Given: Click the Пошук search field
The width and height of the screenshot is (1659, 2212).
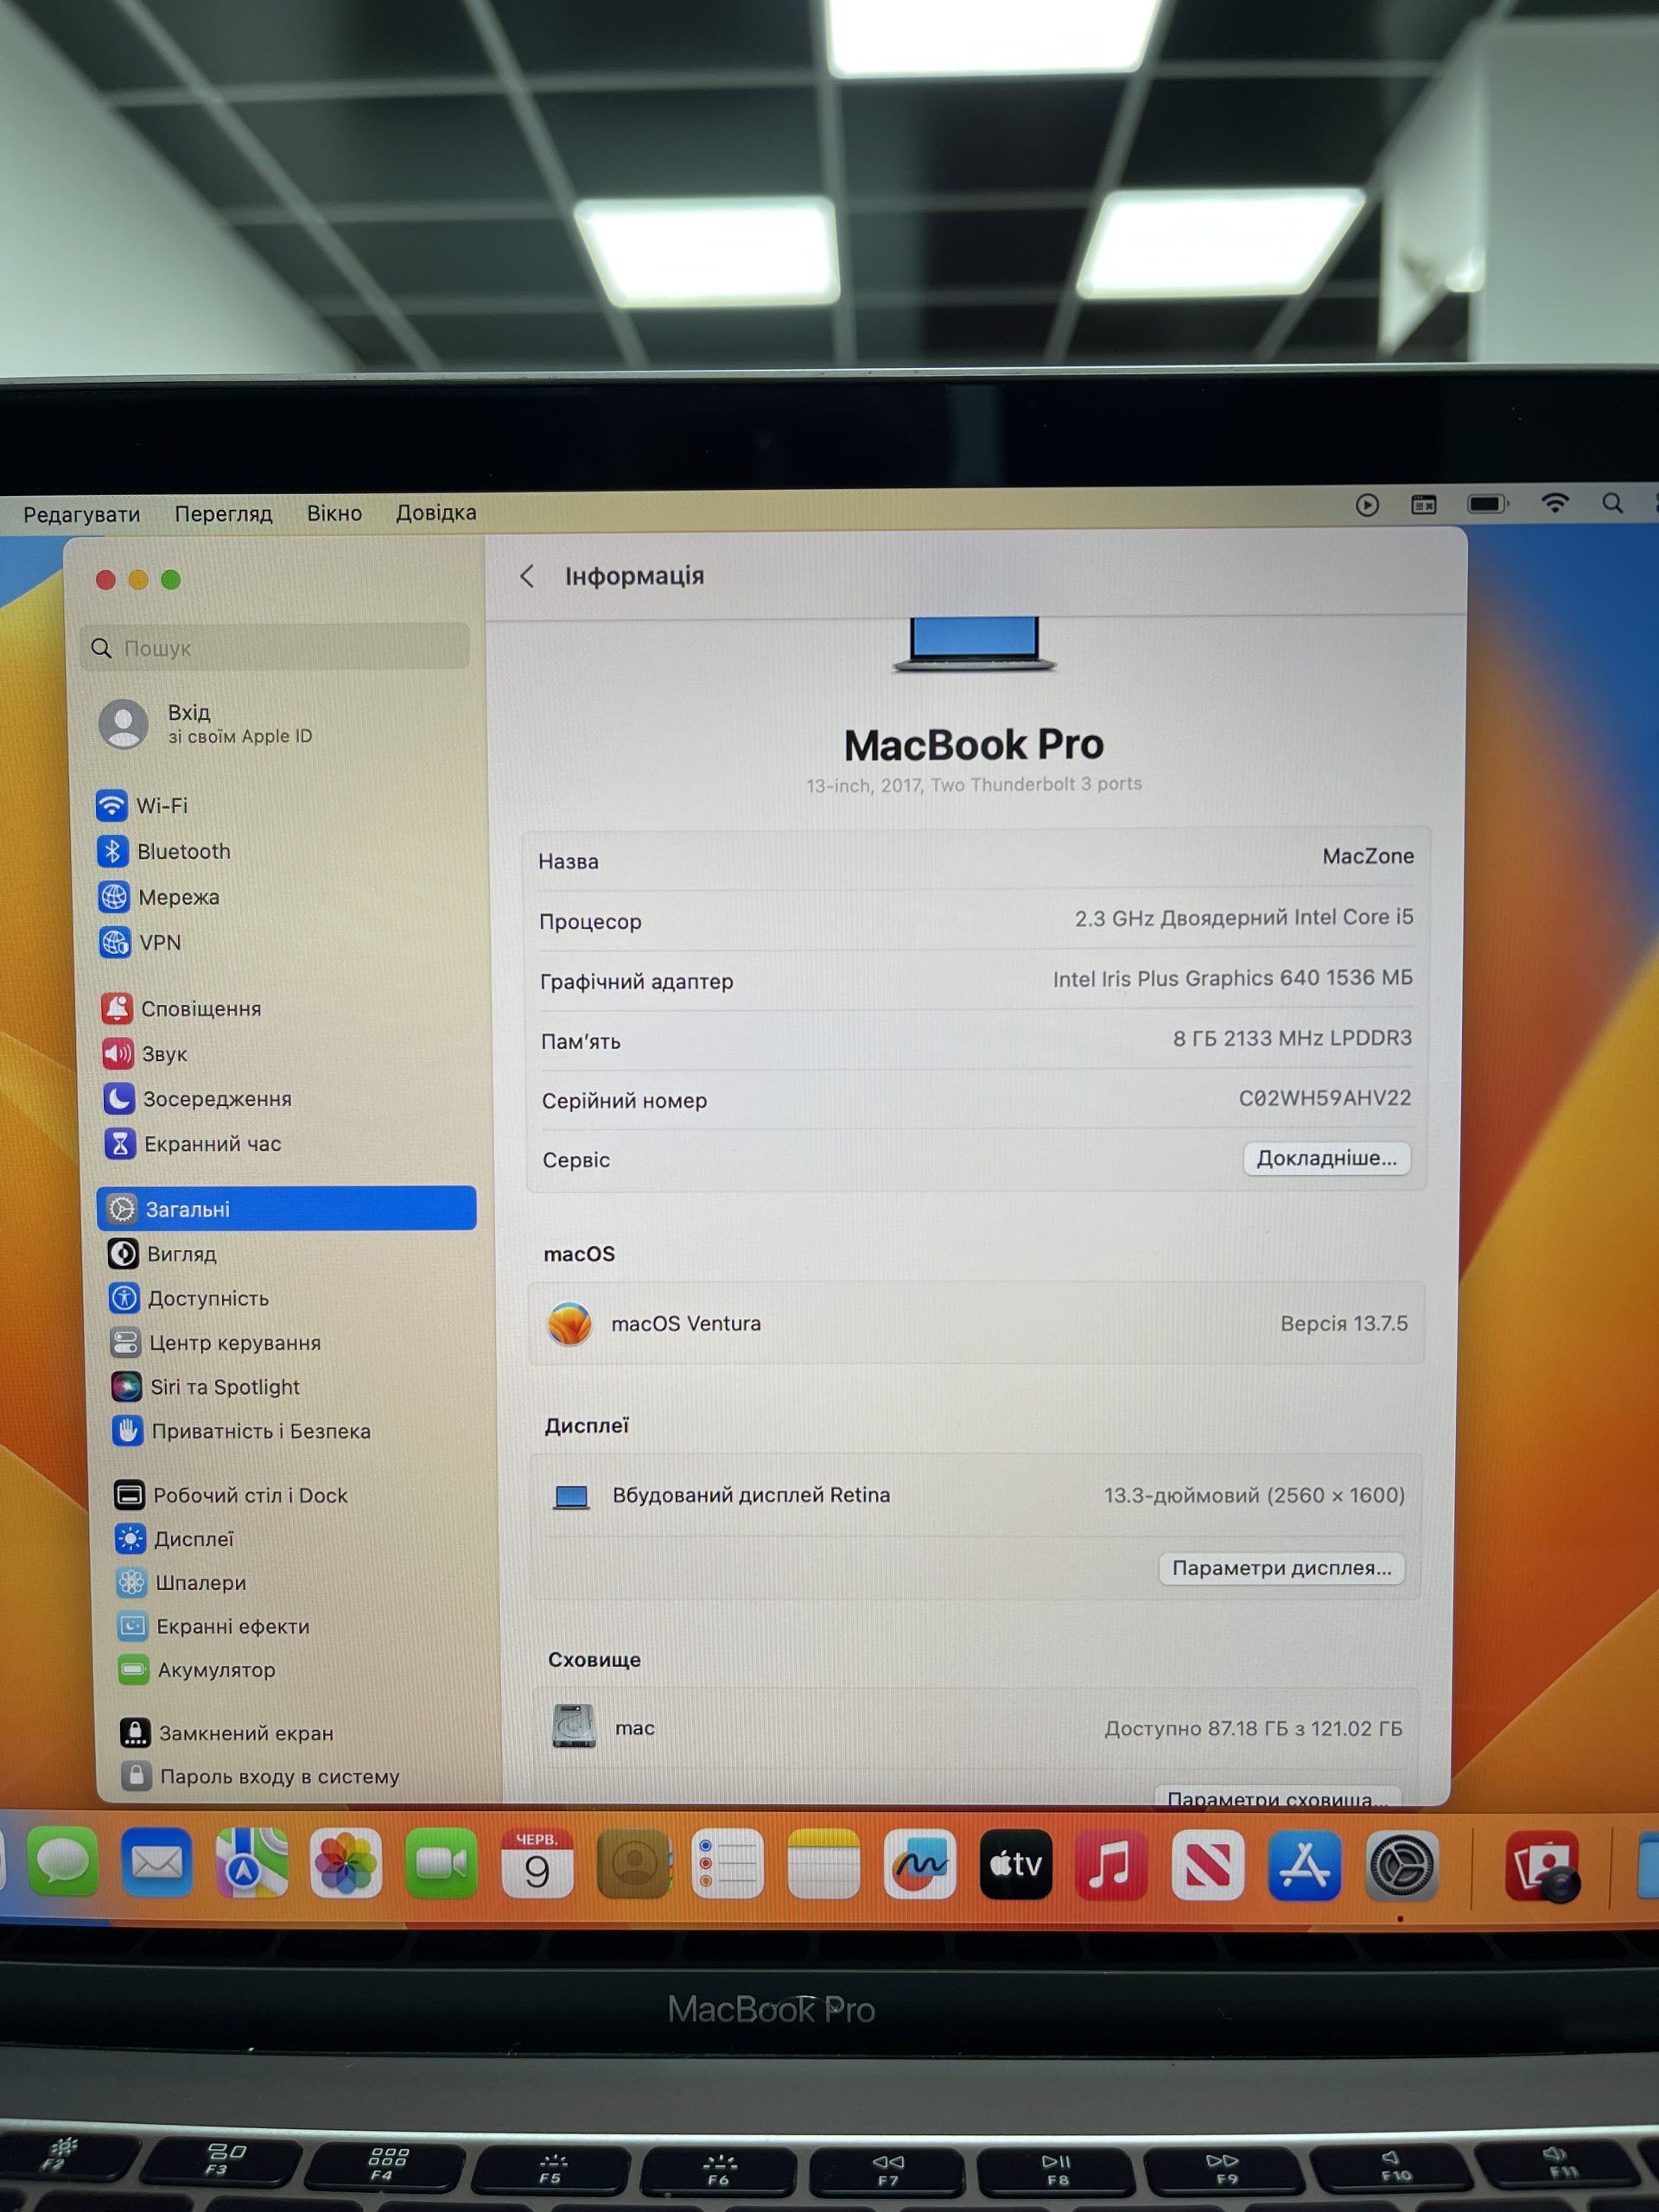Looking at the screenshot, I should [274, 647].
